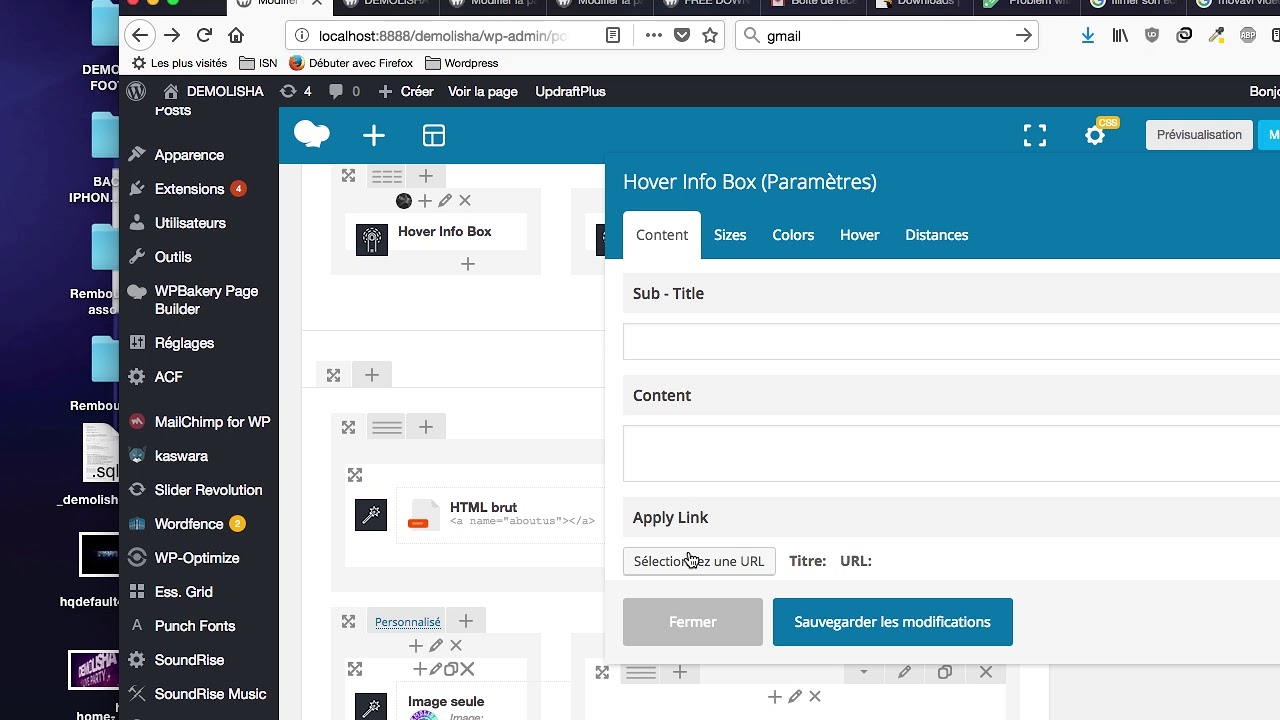
Task: Click the pencil icon in the lower-right row toolbar
Action: (904, 672)
